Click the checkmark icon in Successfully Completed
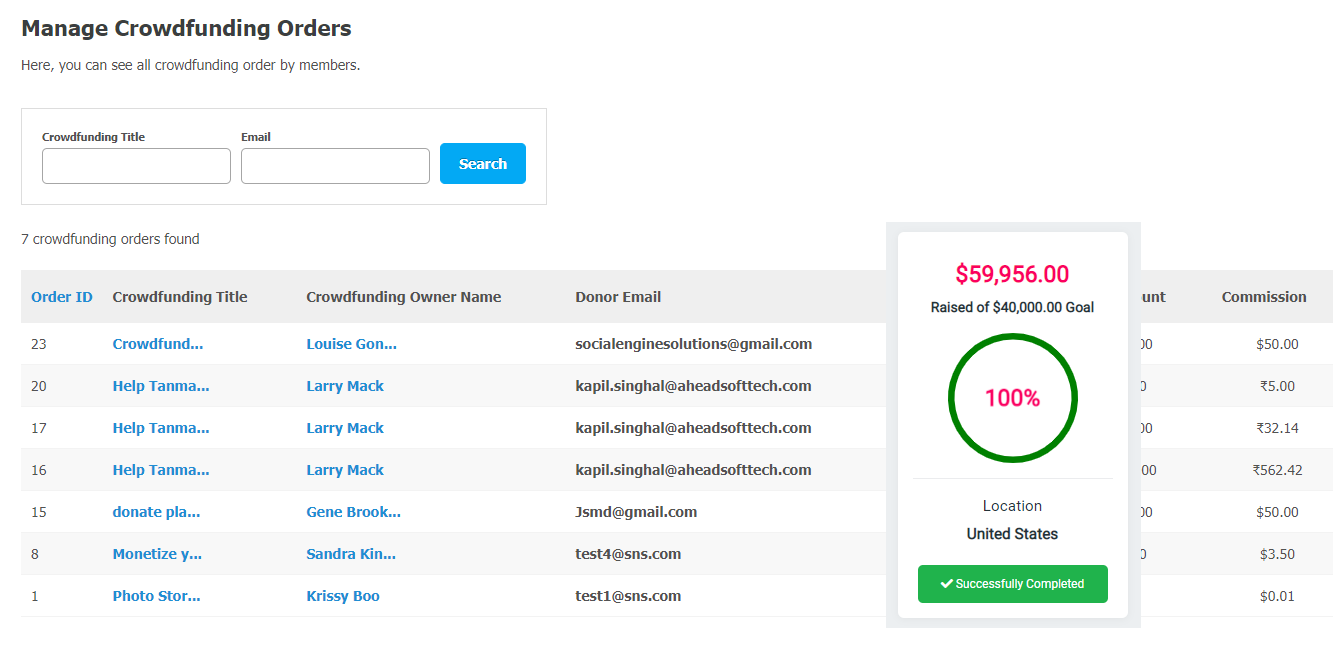The image size is (1333, 646). click(x=946, y=584)
